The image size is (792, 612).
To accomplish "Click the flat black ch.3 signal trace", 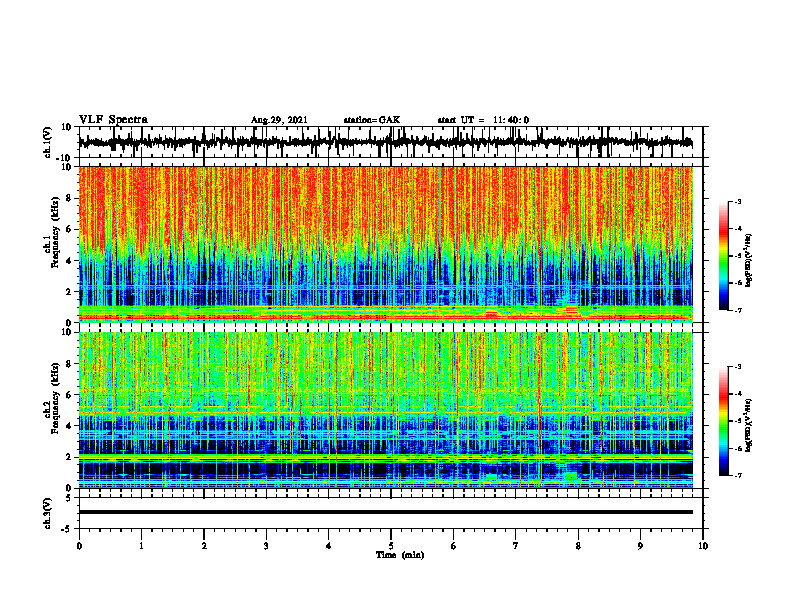I will (385, 512).
